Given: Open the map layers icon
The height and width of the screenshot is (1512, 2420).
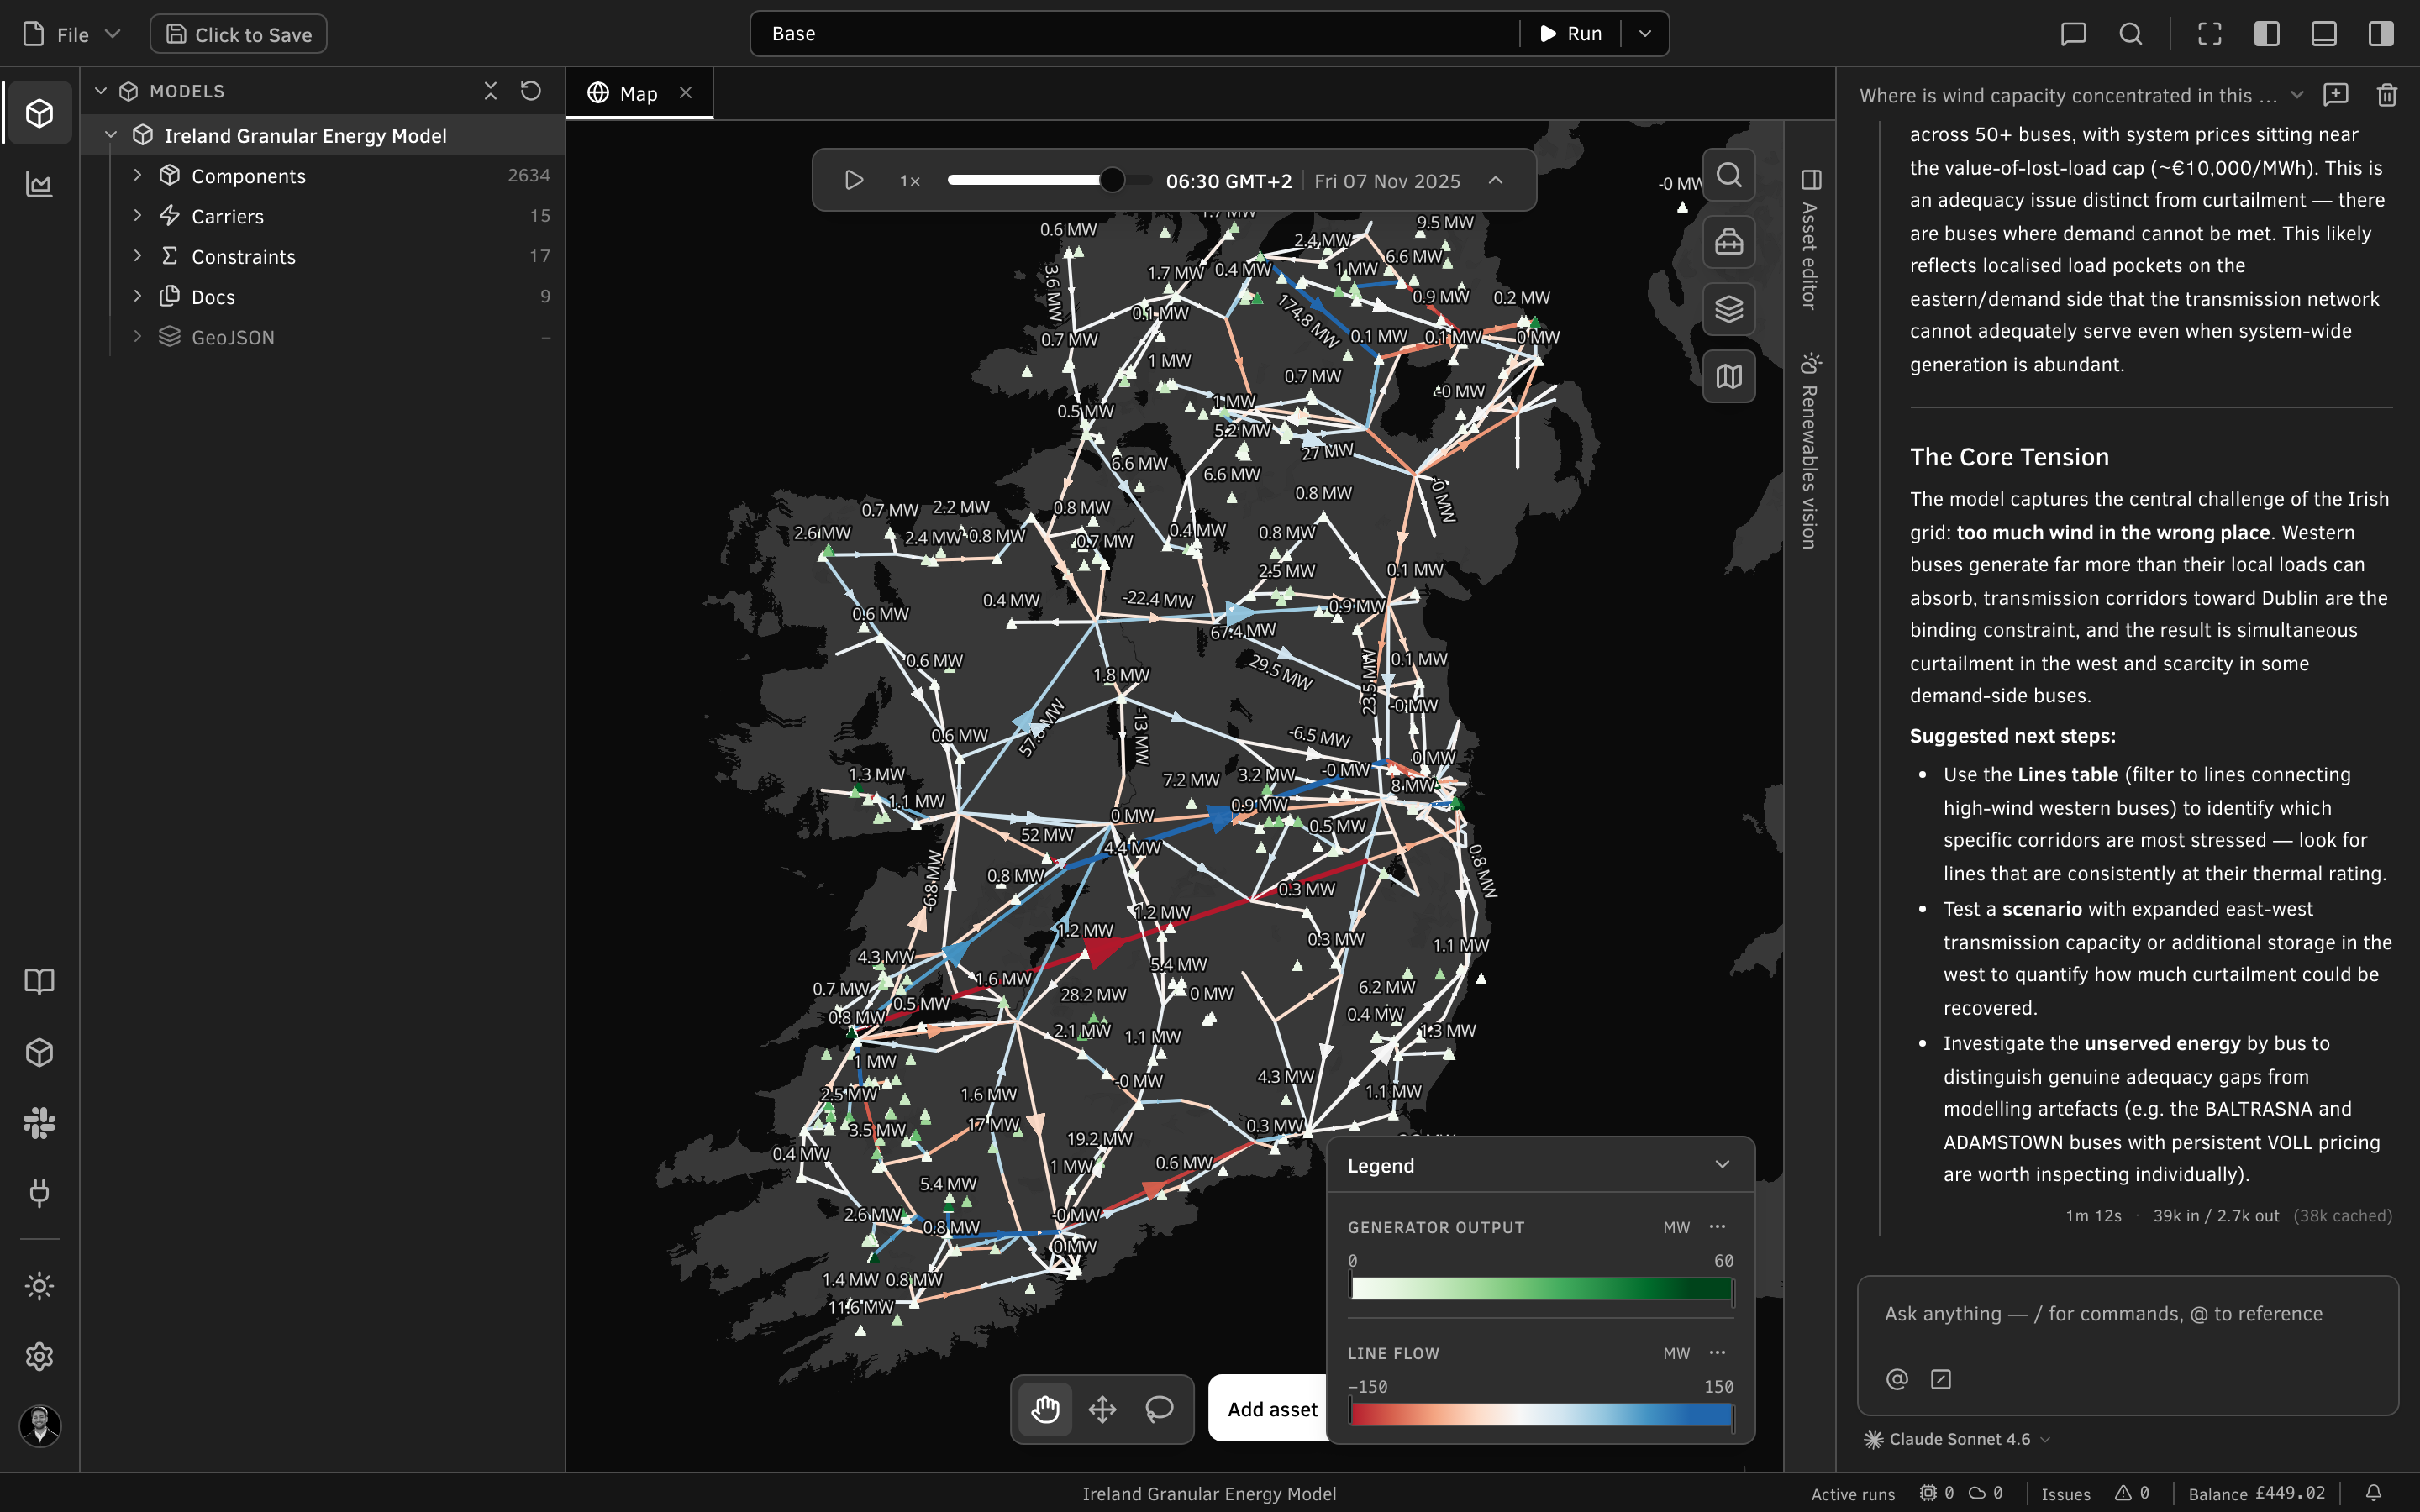Looking at the screenshot, I should coord(1729,309).
